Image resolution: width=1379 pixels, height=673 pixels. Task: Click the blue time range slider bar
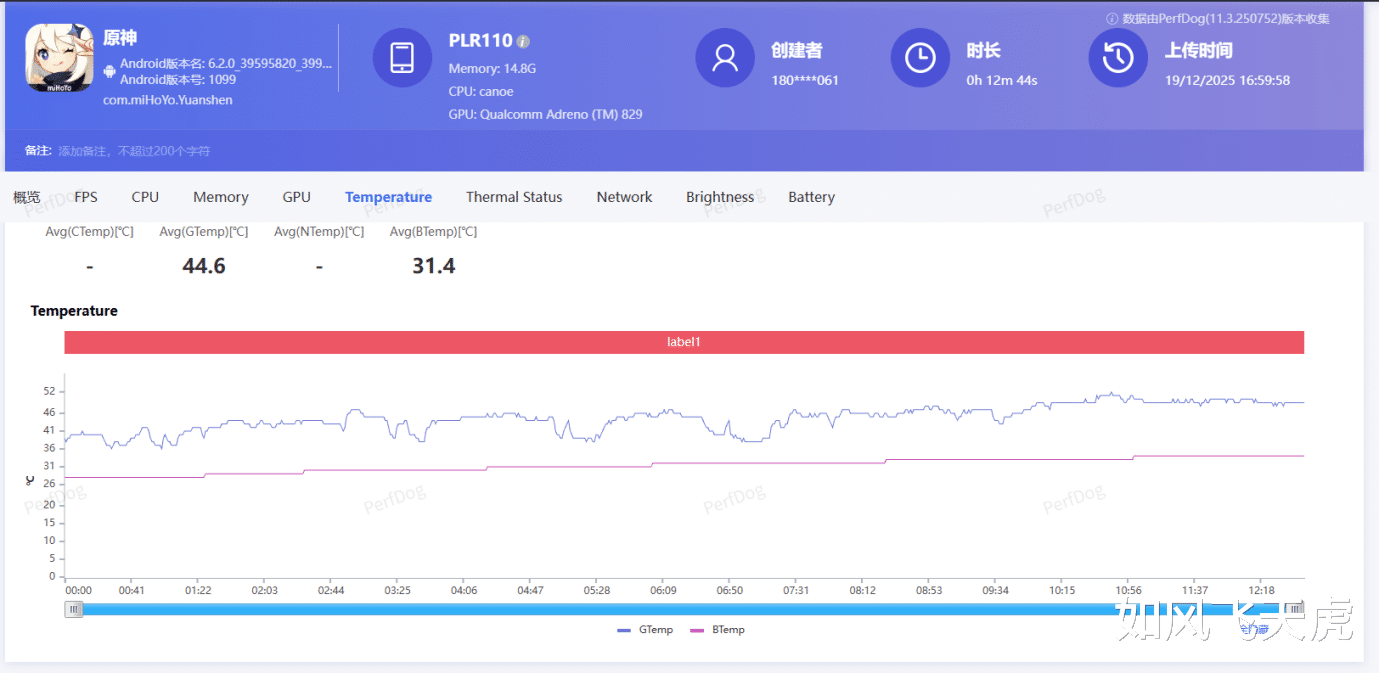(684, 609)
